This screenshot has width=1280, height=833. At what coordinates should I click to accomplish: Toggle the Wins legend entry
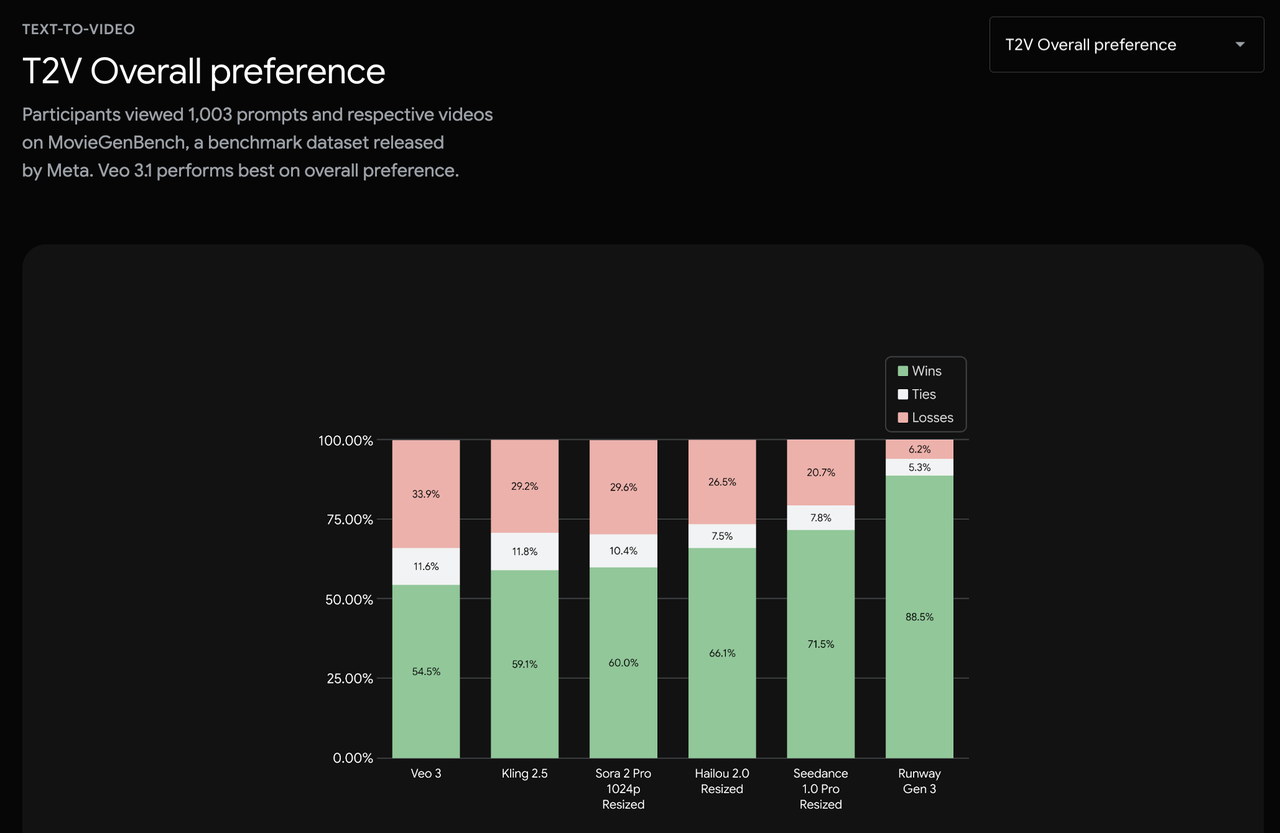pyautogui.click(x=926, y=371)
